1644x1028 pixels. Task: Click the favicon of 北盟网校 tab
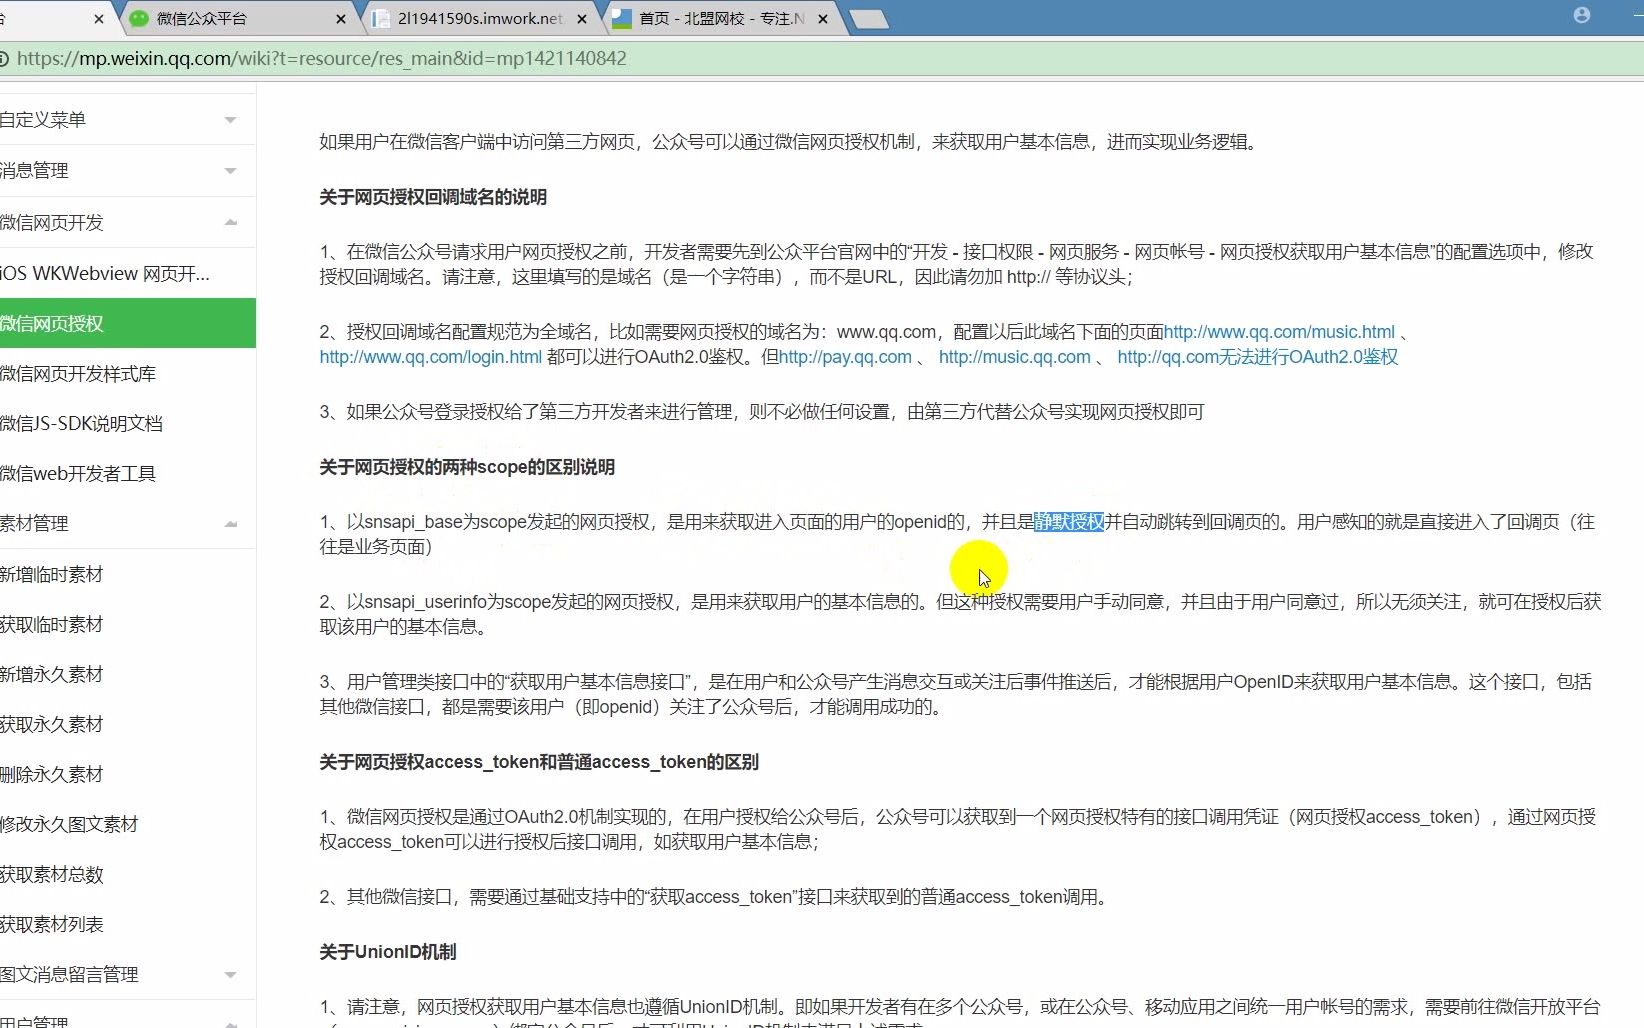pos(622,19)
